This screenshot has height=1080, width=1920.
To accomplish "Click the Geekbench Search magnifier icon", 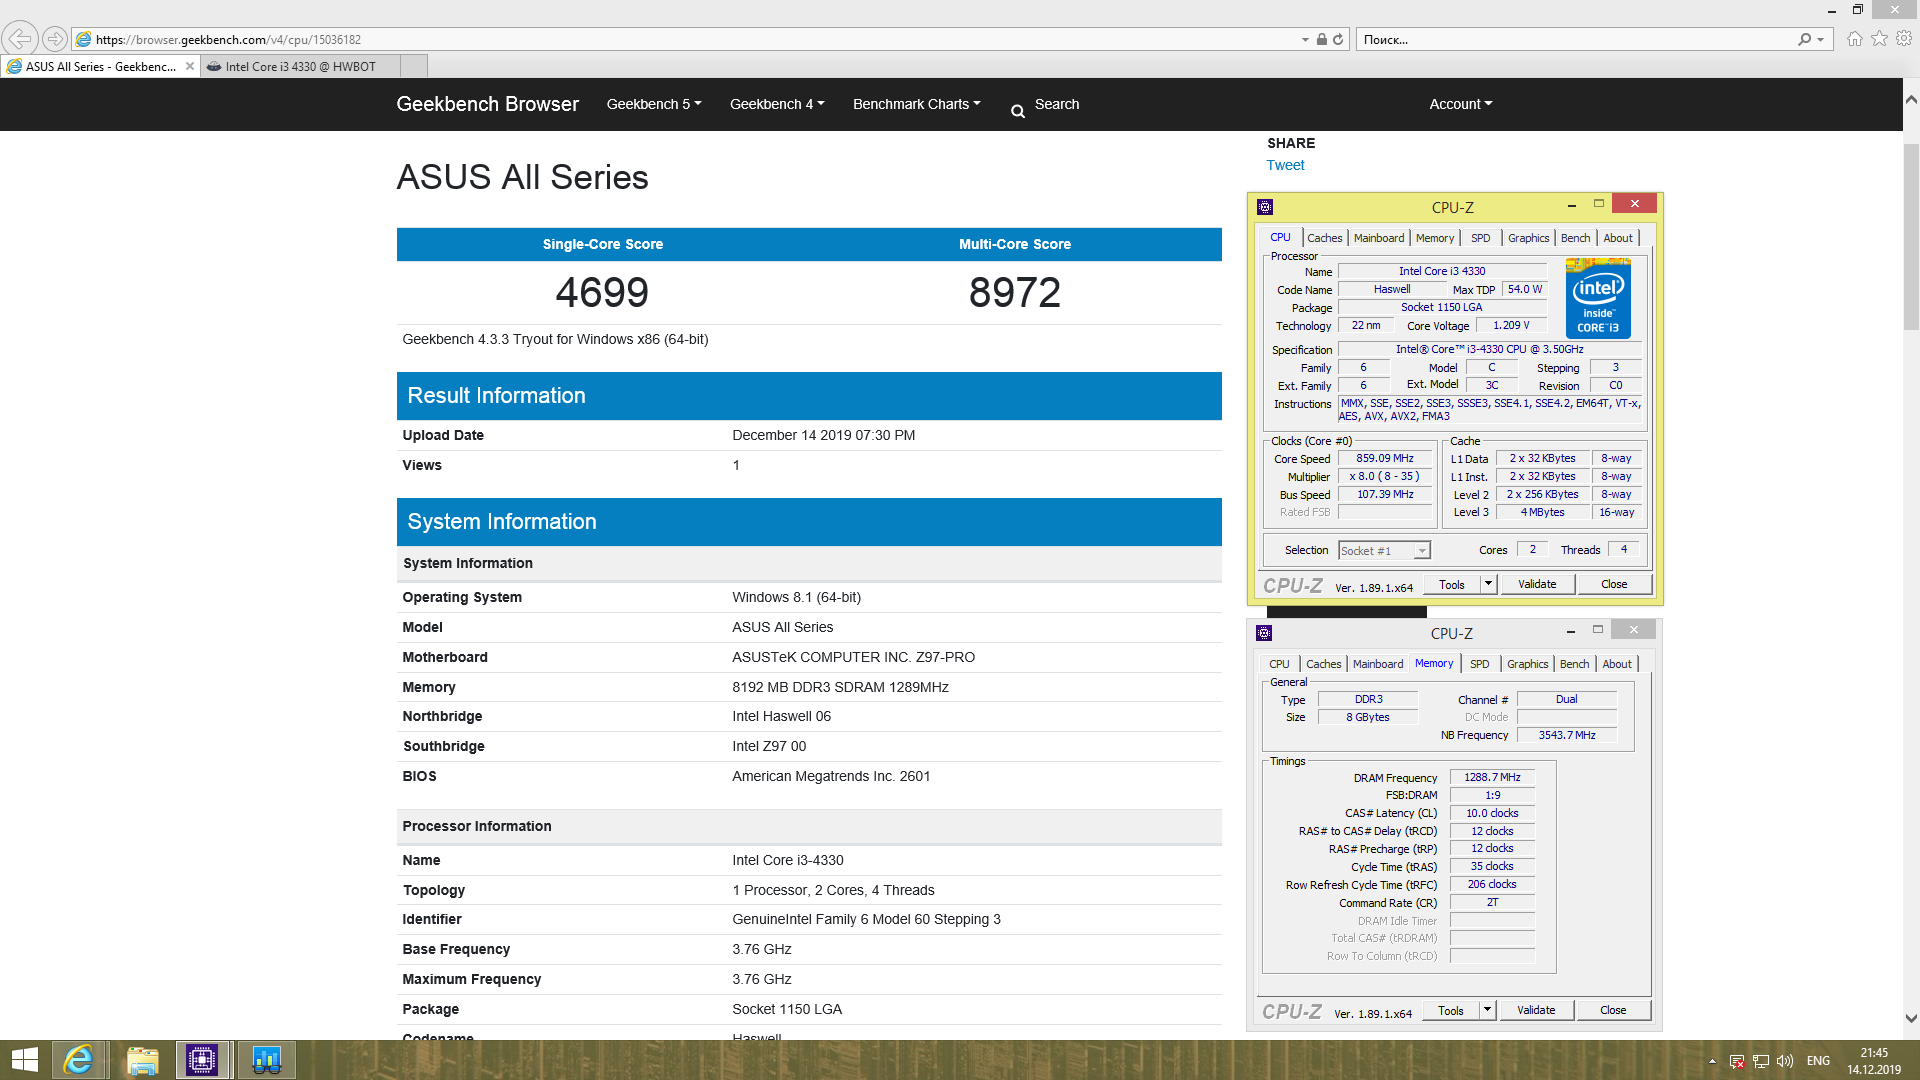I will pyautogui.click(x=1018, y=112).
